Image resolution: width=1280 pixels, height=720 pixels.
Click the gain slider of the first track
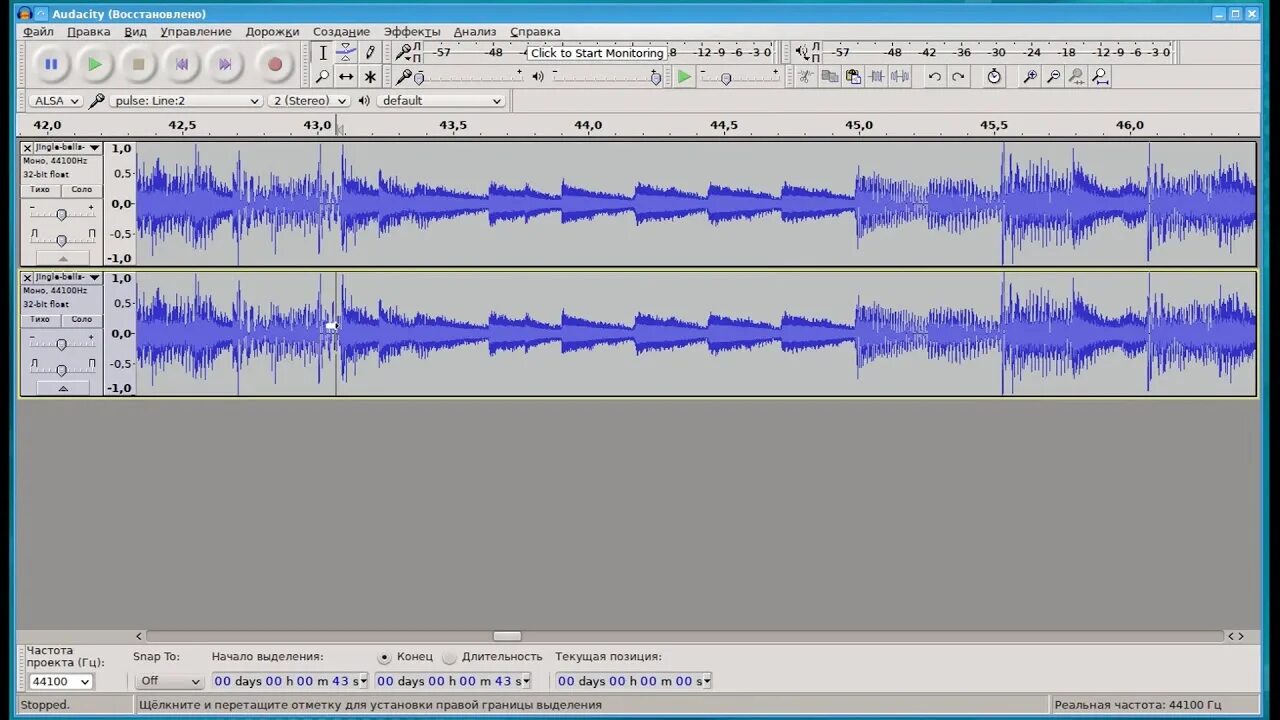coord(62,214)
